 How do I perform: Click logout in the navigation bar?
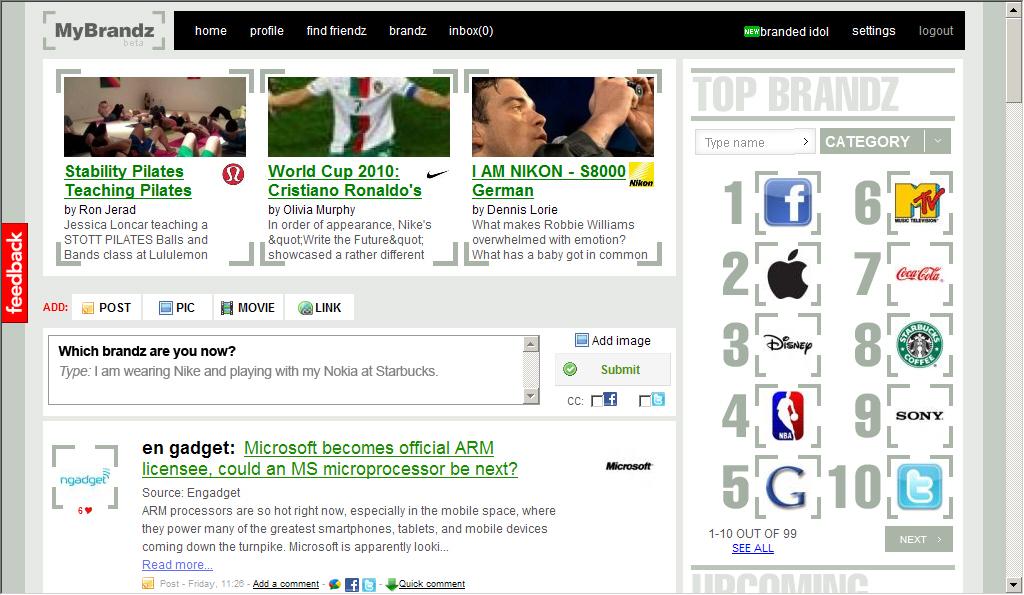pos(936,31)
